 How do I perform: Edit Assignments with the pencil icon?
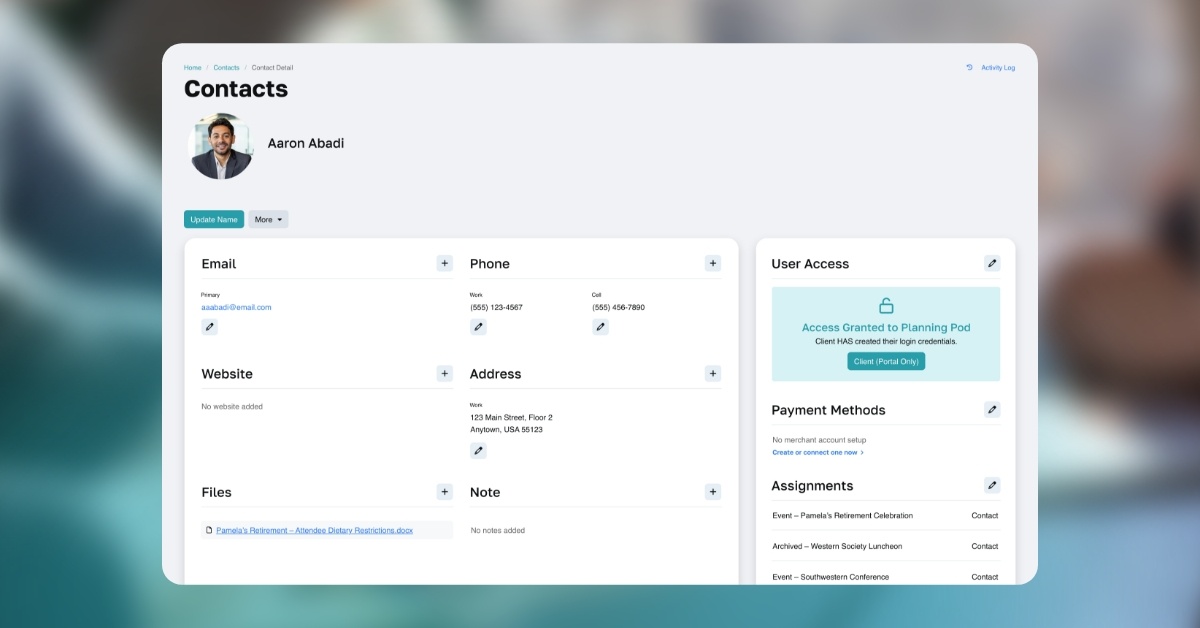pos(992,485)
